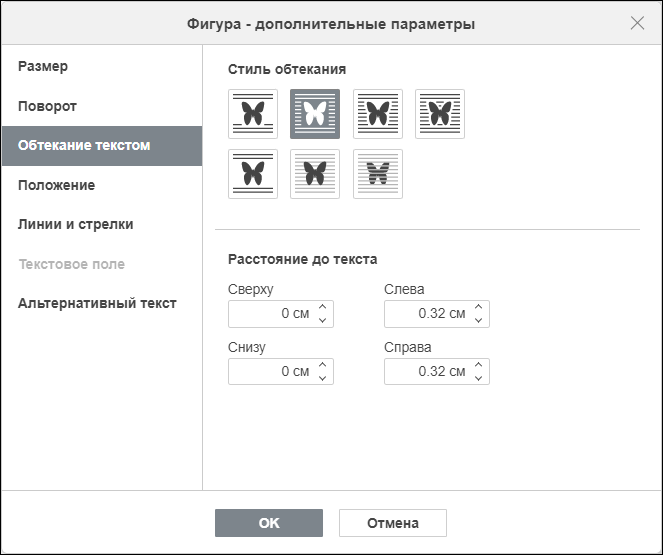Increase the Сверху value with up arrow
This screenshot has width=663, height=555.
click(323, 307)
